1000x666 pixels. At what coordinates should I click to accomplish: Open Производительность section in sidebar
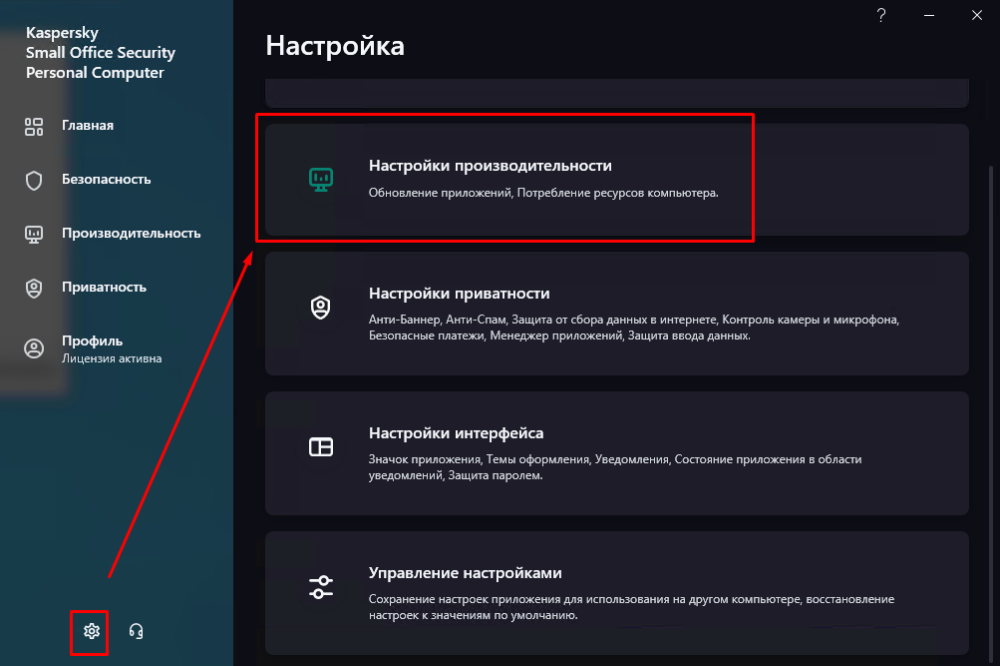131,234
